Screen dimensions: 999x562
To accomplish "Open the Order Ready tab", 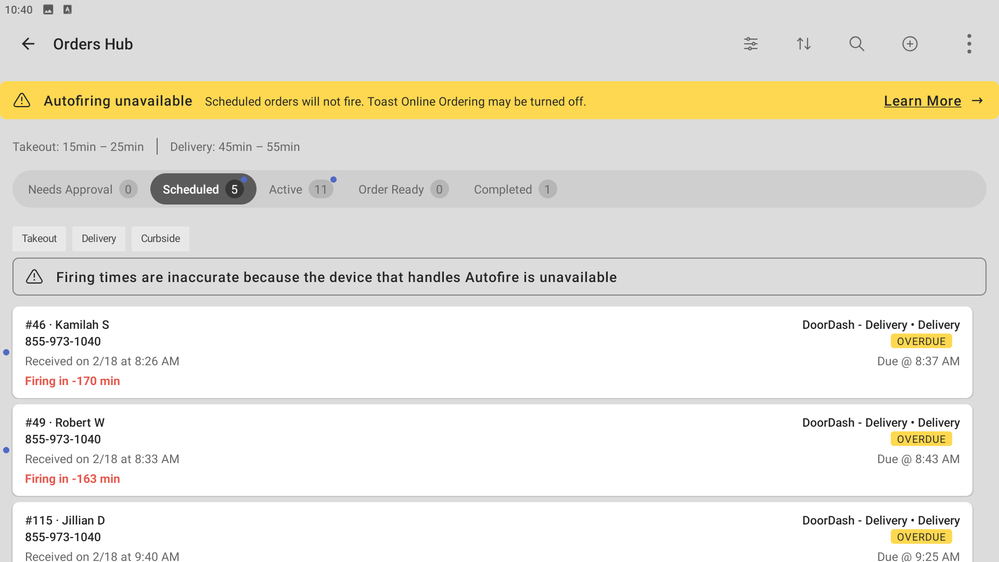I will point(402,189).
